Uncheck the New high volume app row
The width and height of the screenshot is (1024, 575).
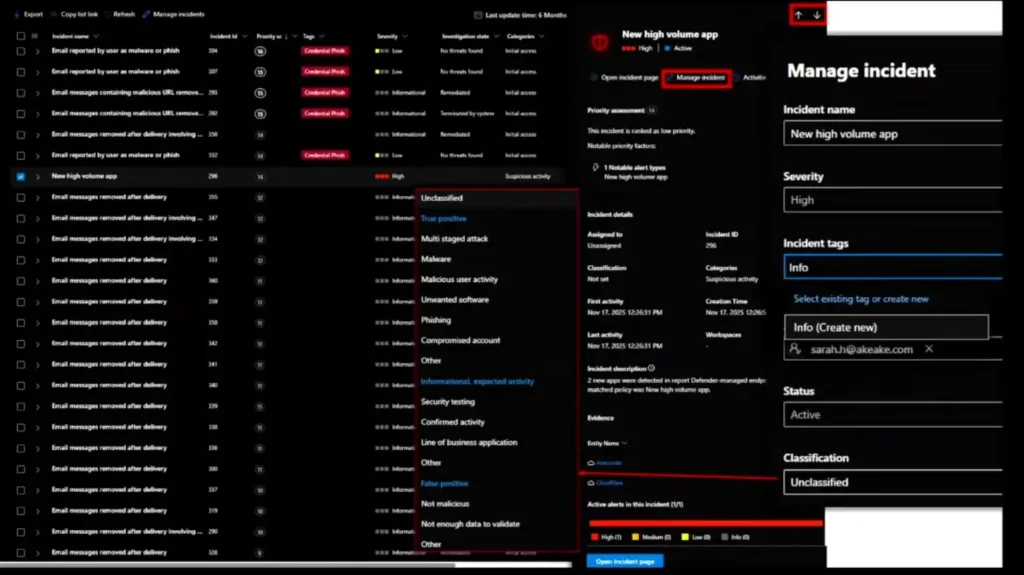tap(21, 176)
